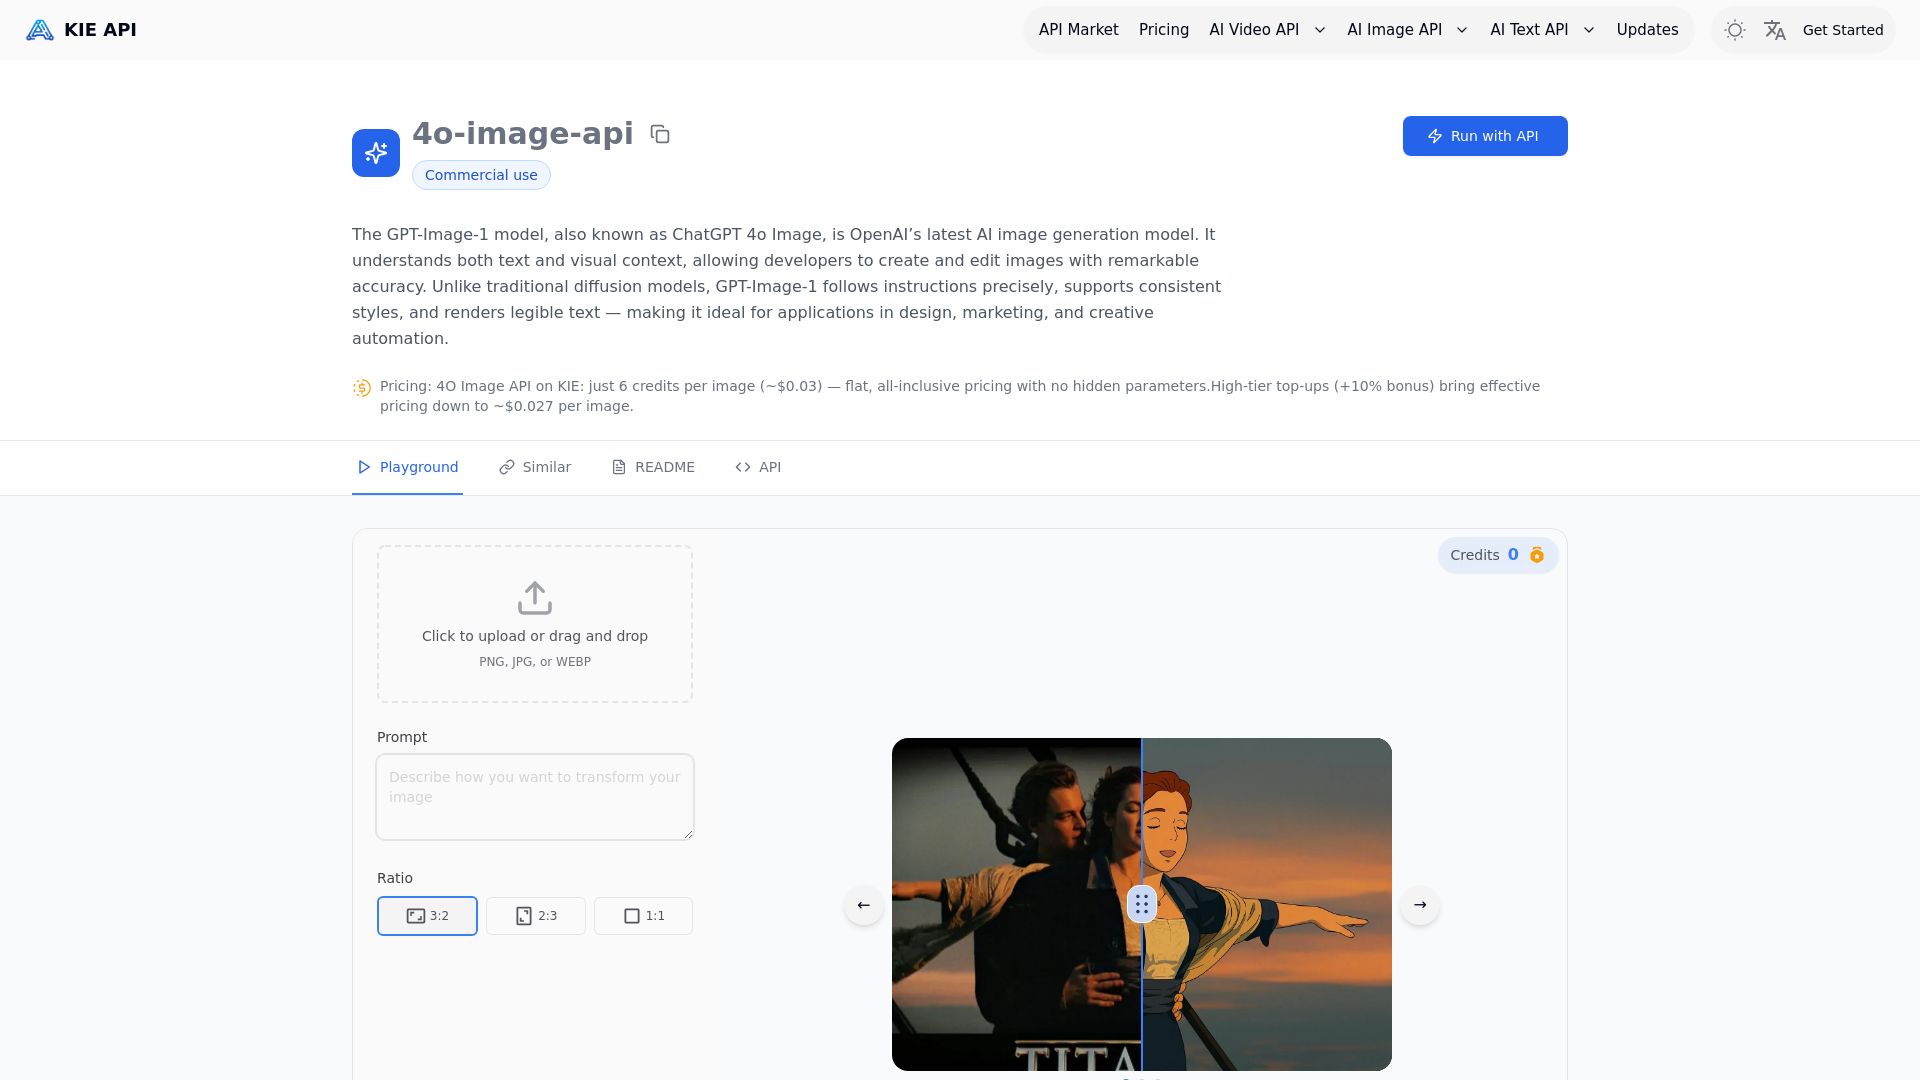Click the upload drag and drop area
This screenshot has height=1080, width=1920.
[x=535, y=624]
